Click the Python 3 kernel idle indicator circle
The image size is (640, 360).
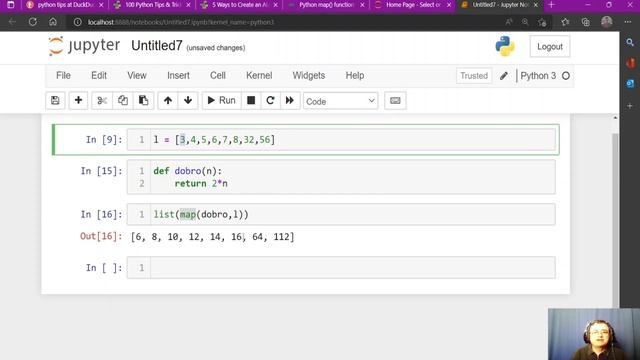566,76
